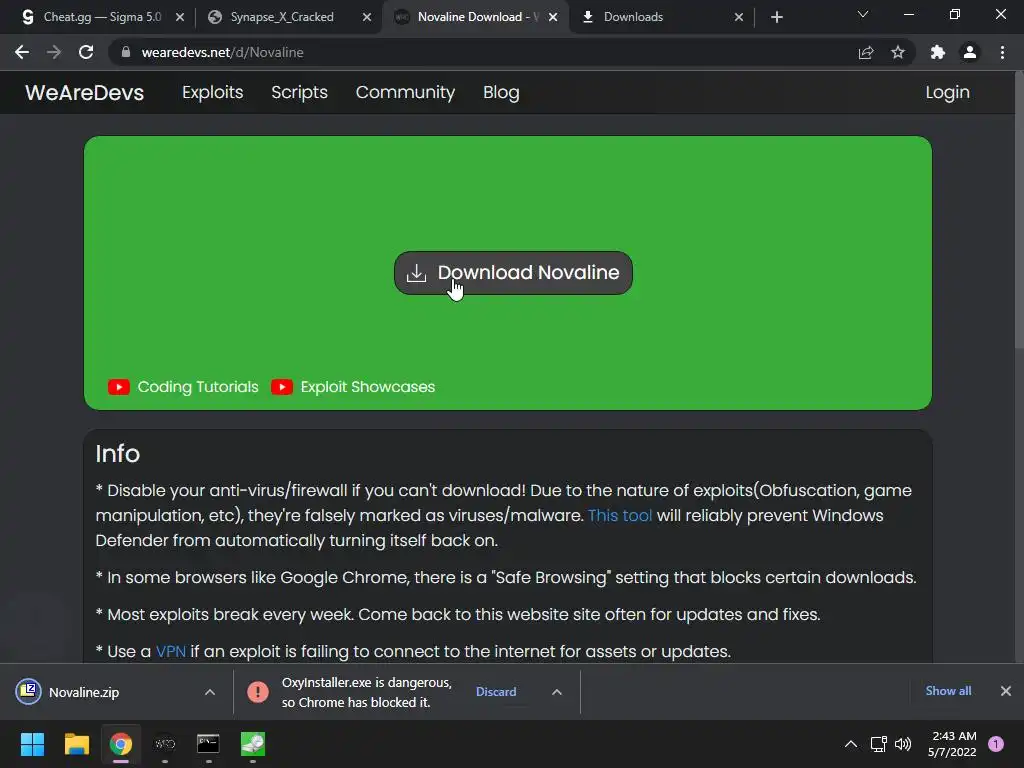Expand options chevron for OxyInstaller.exe
The width and height of the screenshot is (1024, 768).
[556, 692]
